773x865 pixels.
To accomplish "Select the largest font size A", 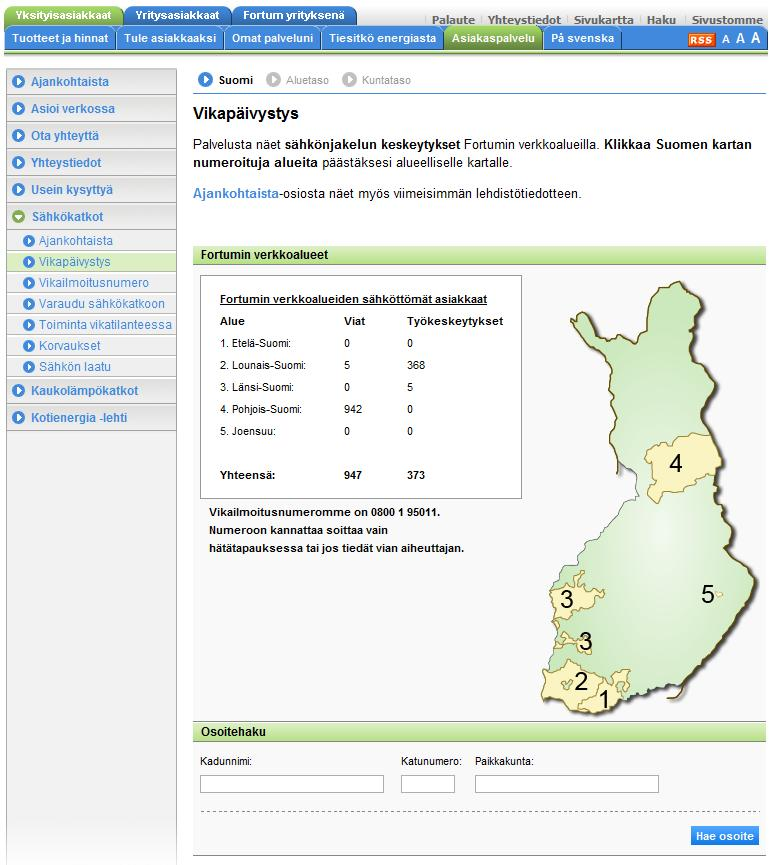I will 755,38.
